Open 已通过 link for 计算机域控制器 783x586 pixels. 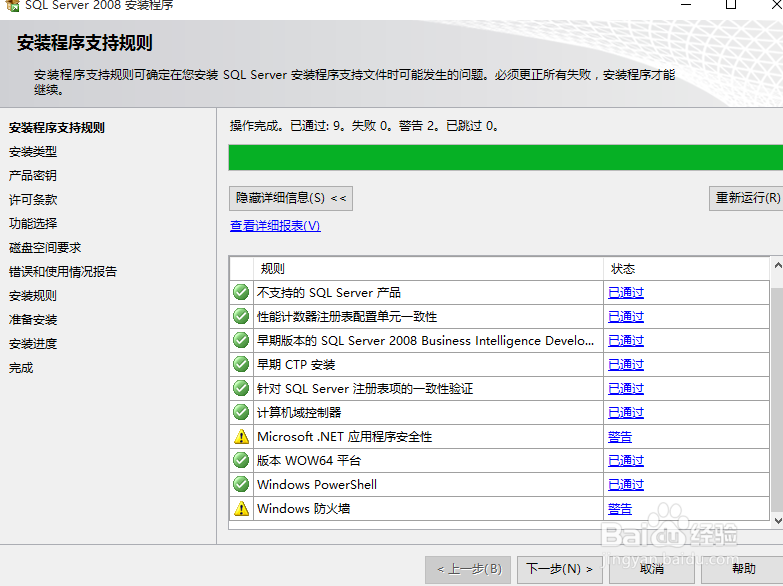626,413
